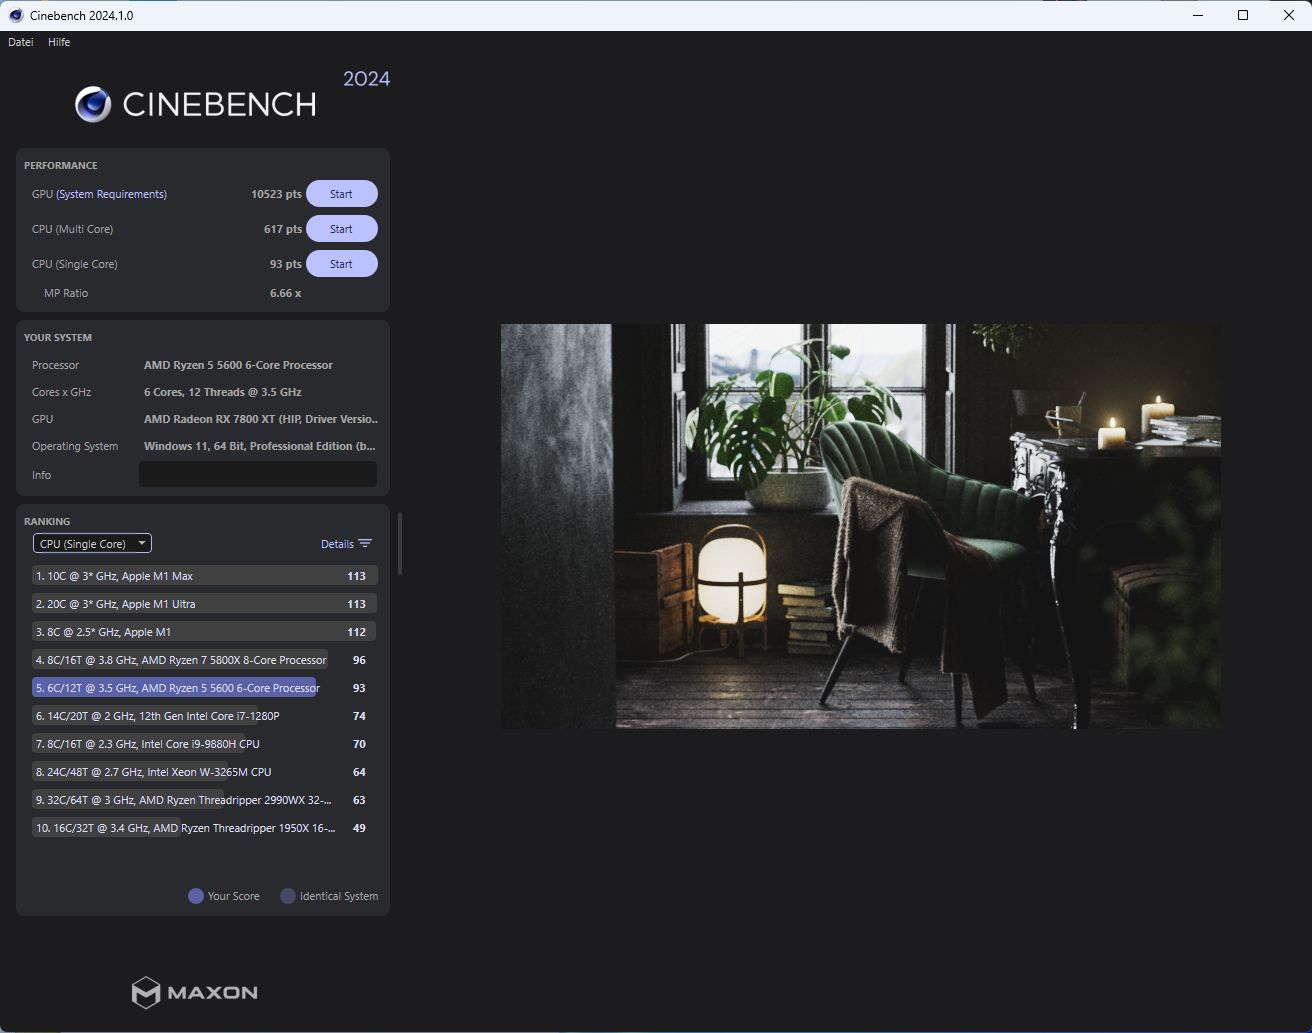Click the Windows 11 operating system text
1312x1033 pixels.
coord(260,446)
